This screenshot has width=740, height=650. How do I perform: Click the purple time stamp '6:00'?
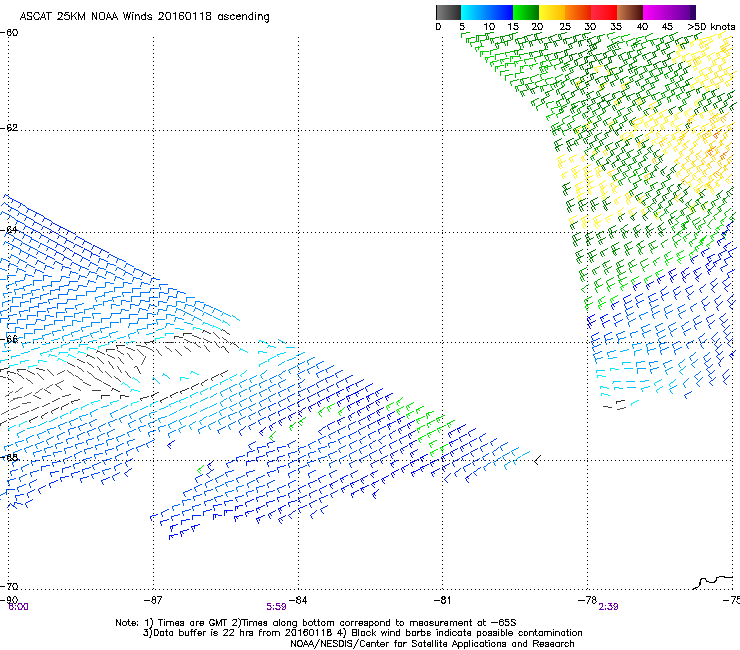[18, 607]
